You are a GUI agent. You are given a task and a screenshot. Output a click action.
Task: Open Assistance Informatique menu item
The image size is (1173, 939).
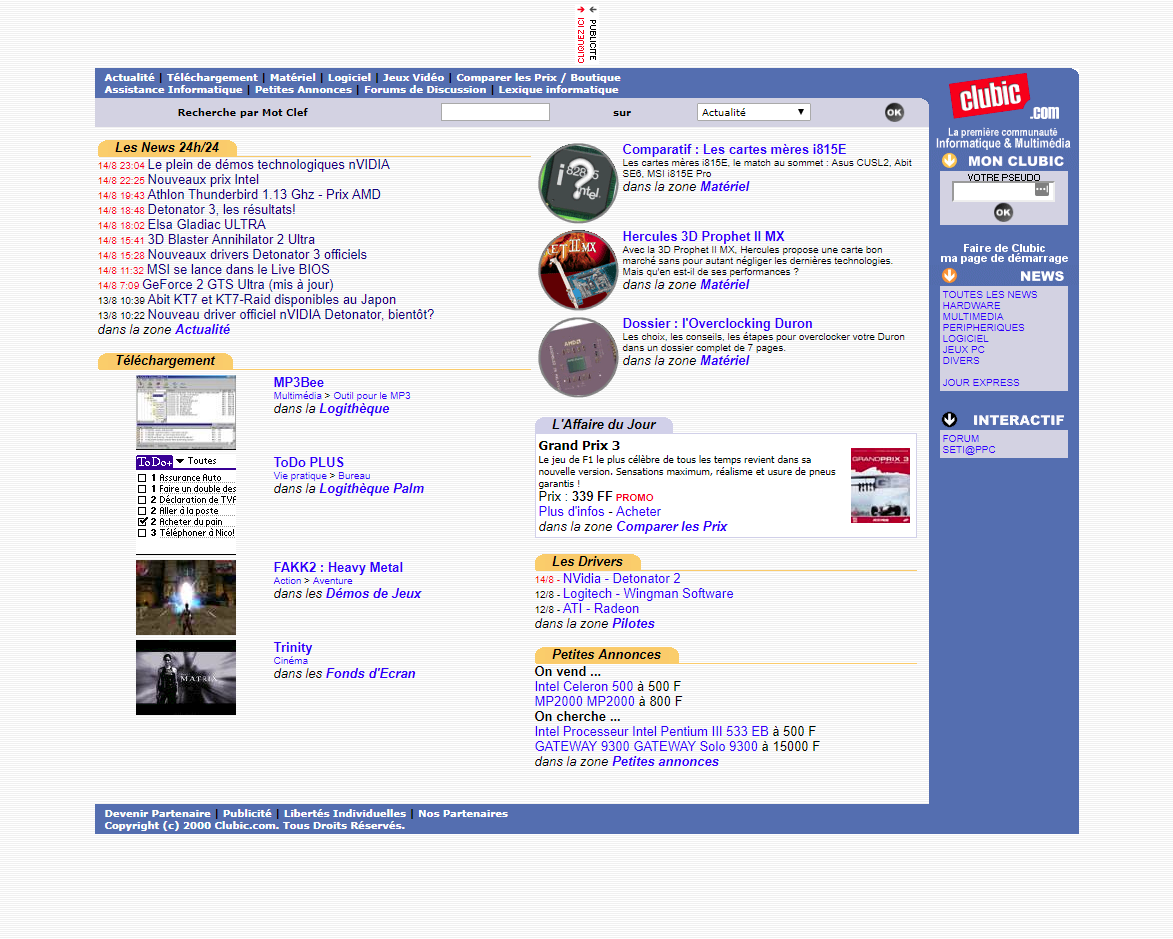174,89
